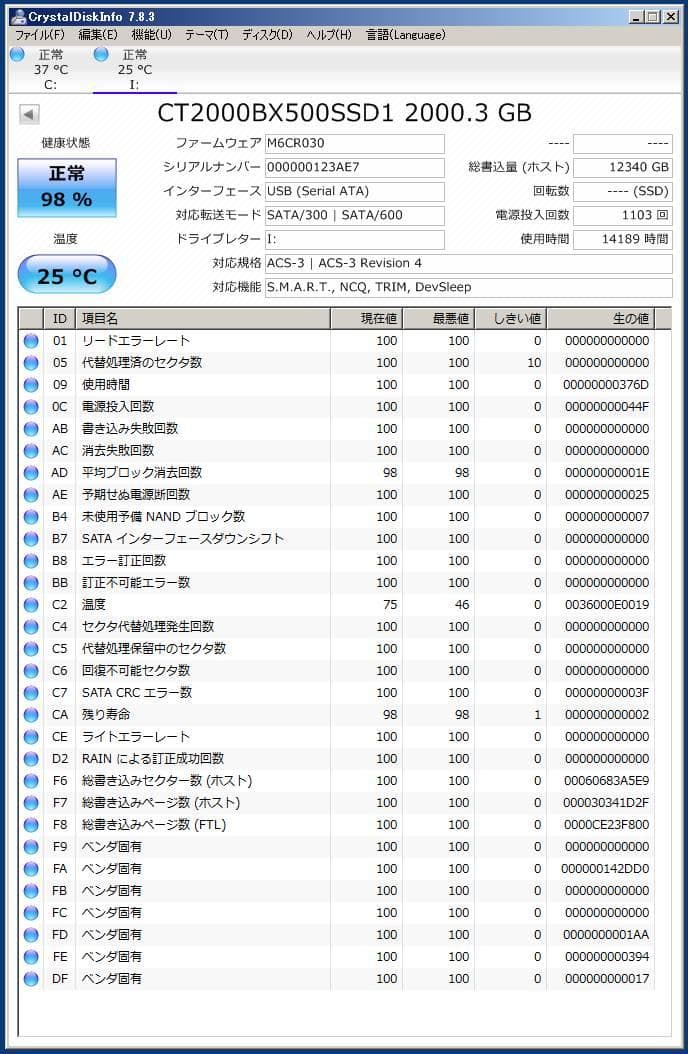
Task: Click status circle for 平均ブロック消去回数 row
Action: pos(31,473)
